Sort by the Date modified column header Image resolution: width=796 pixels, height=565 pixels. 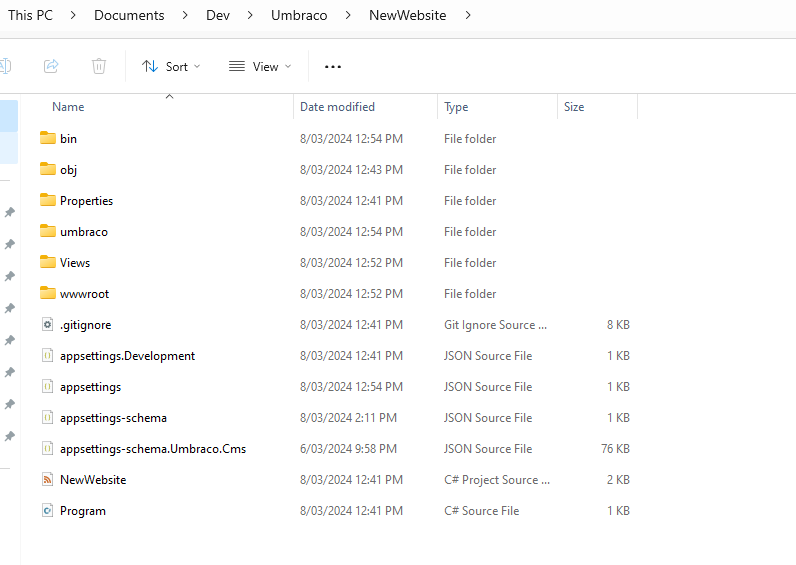337,107
